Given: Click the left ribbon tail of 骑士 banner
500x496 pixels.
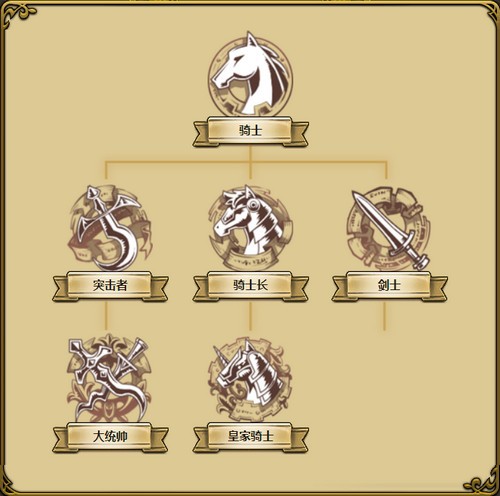Looking at the screenshot, I should [201, 134].
